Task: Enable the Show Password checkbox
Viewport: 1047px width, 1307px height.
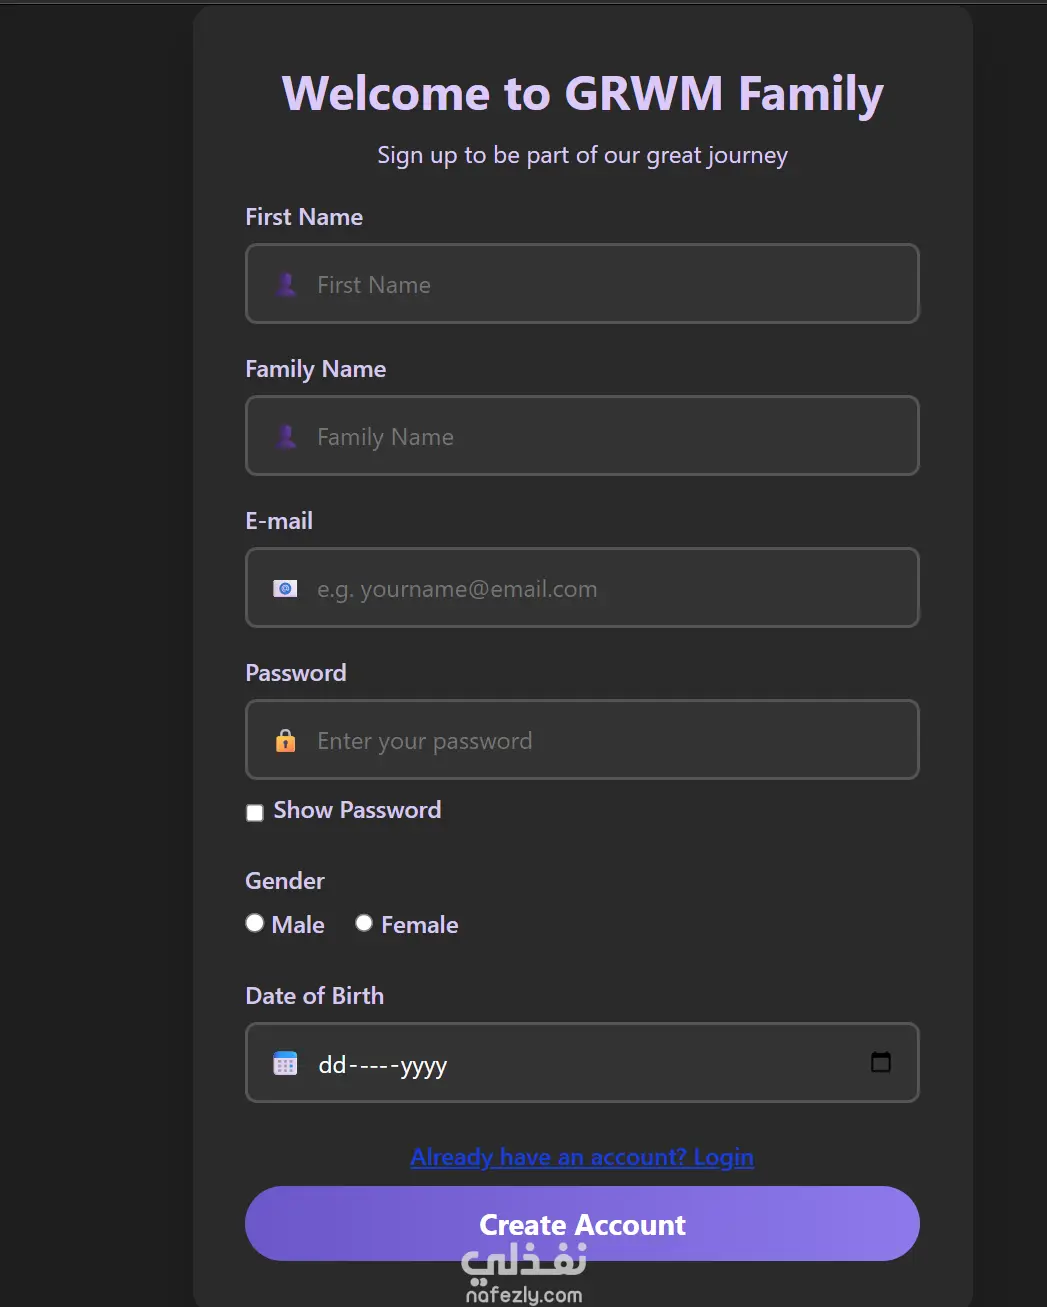Action: [255, 813]
